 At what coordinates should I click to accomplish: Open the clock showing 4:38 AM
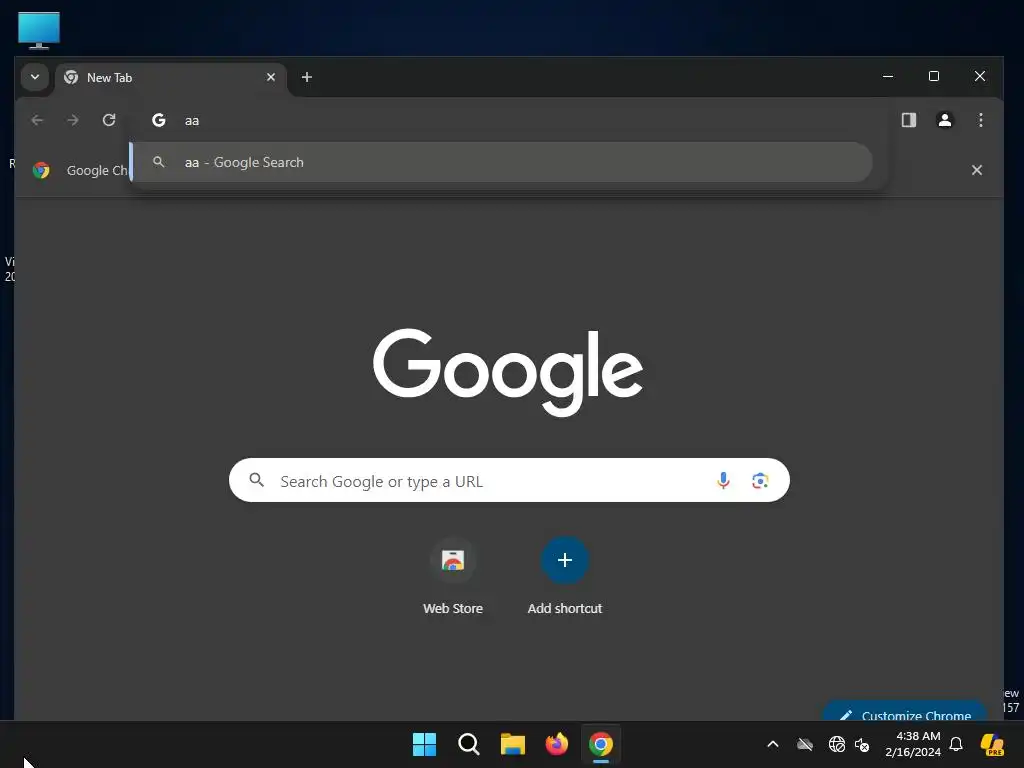point(912,744)
